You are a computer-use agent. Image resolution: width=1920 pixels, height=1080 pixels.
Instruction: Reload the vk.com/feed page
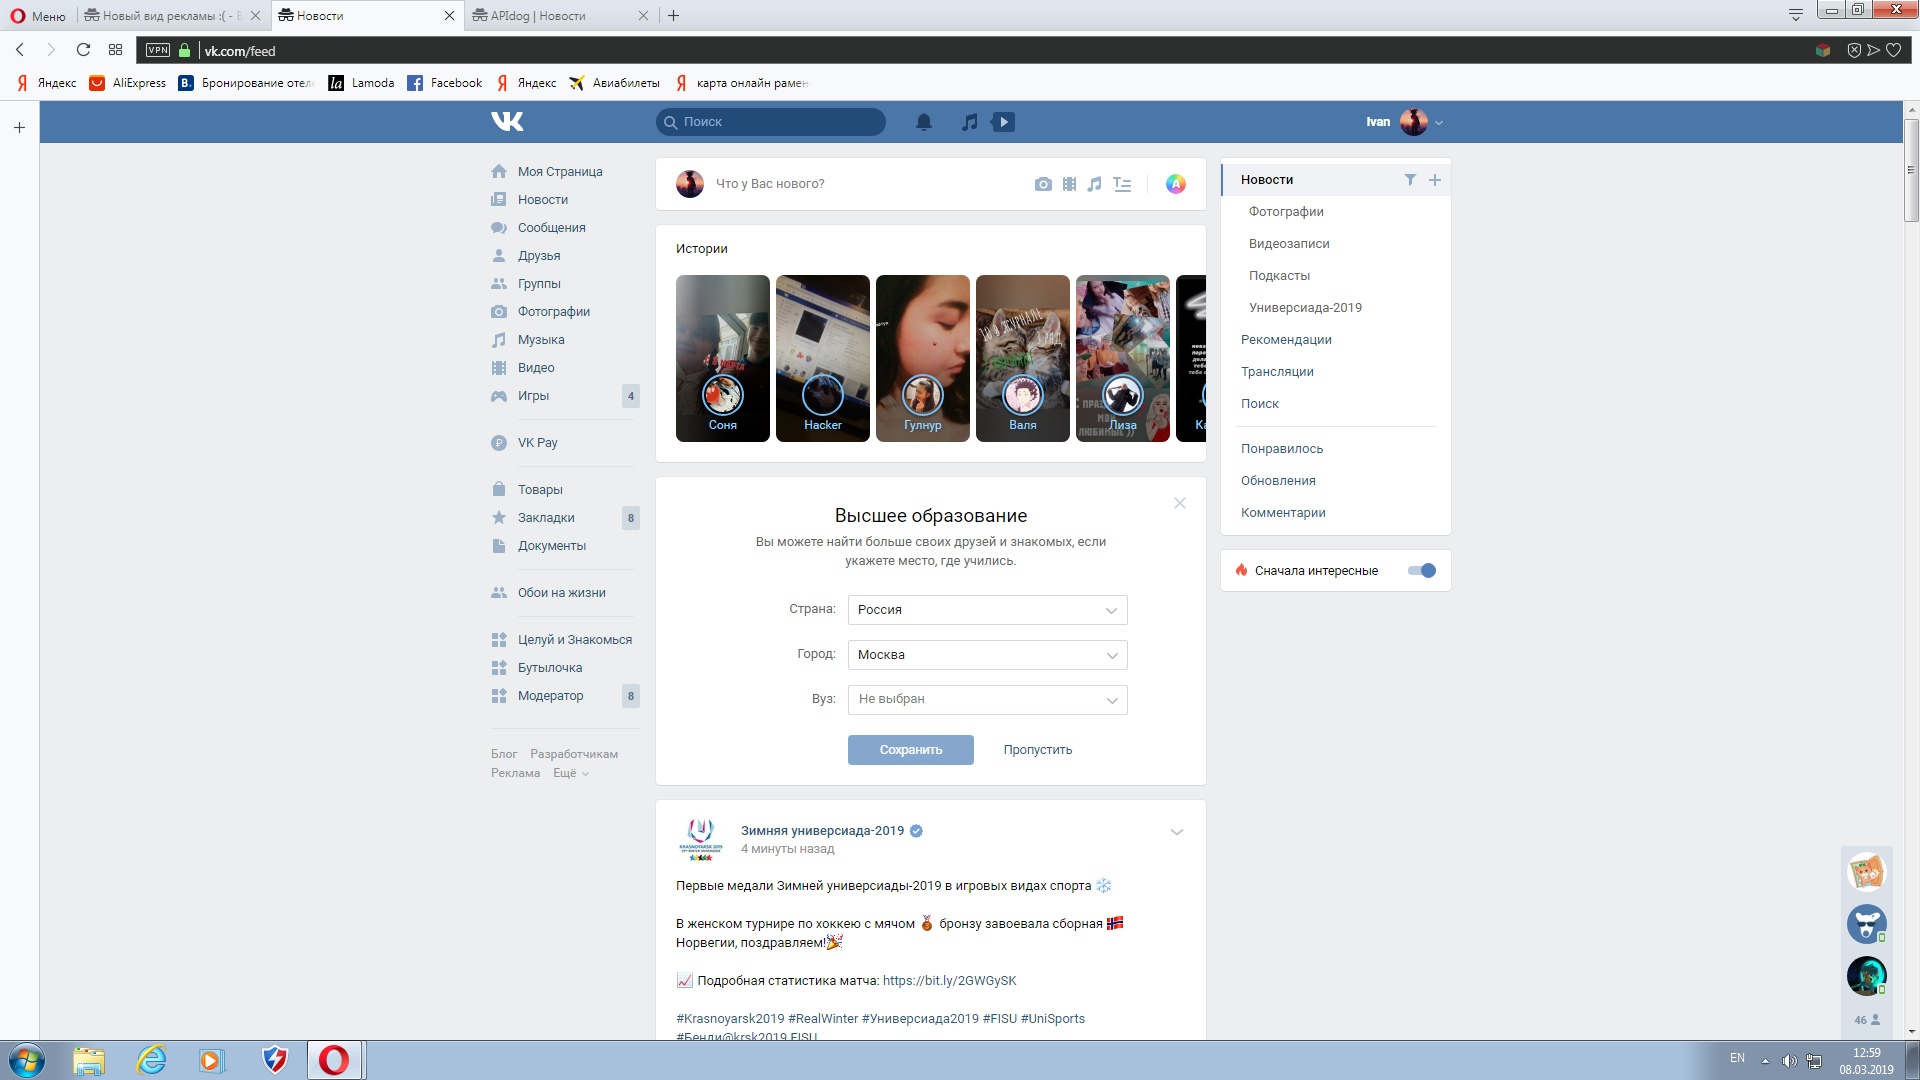point(84,50)
